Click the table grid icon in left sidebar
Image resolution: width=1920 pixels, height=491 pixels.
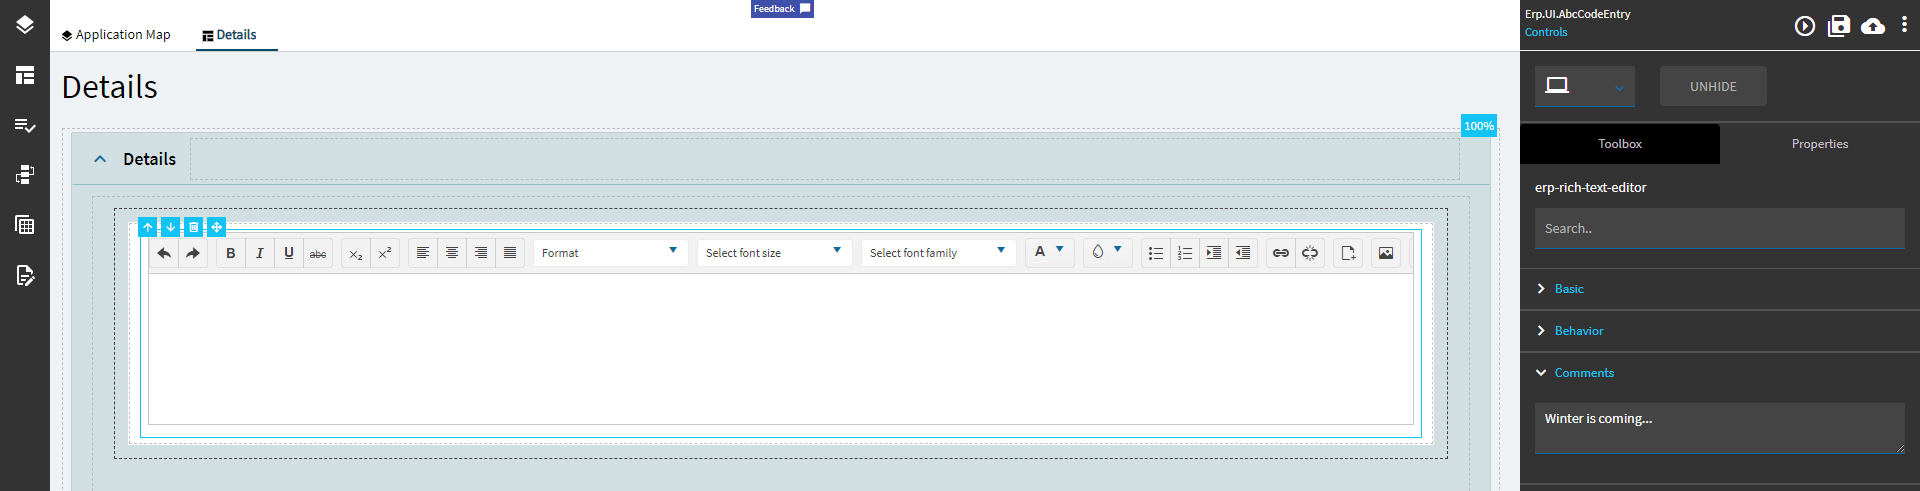pos(25,225)
